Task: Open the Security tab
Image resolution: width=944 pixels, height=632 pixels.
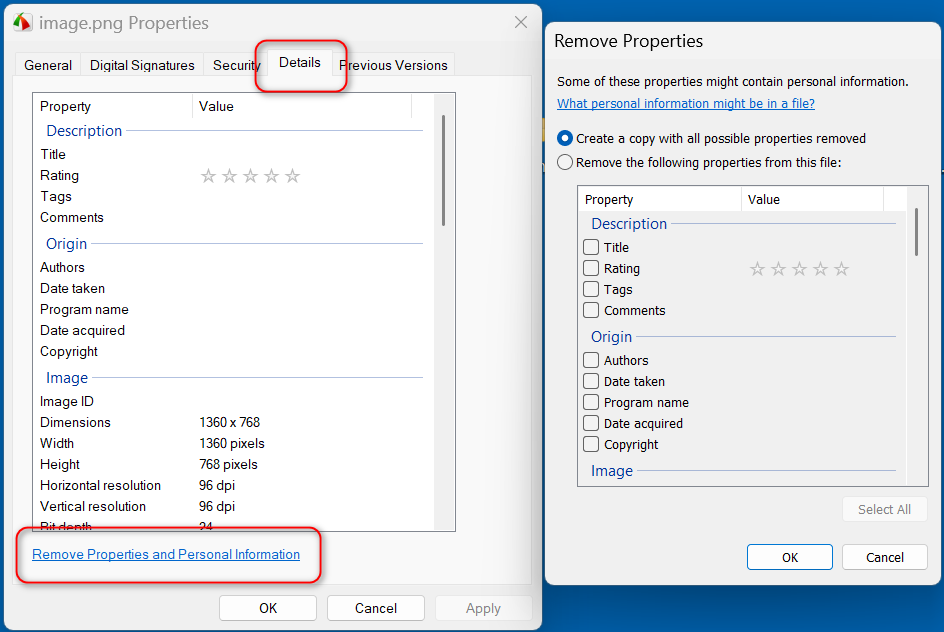Action: click(236, 65)
